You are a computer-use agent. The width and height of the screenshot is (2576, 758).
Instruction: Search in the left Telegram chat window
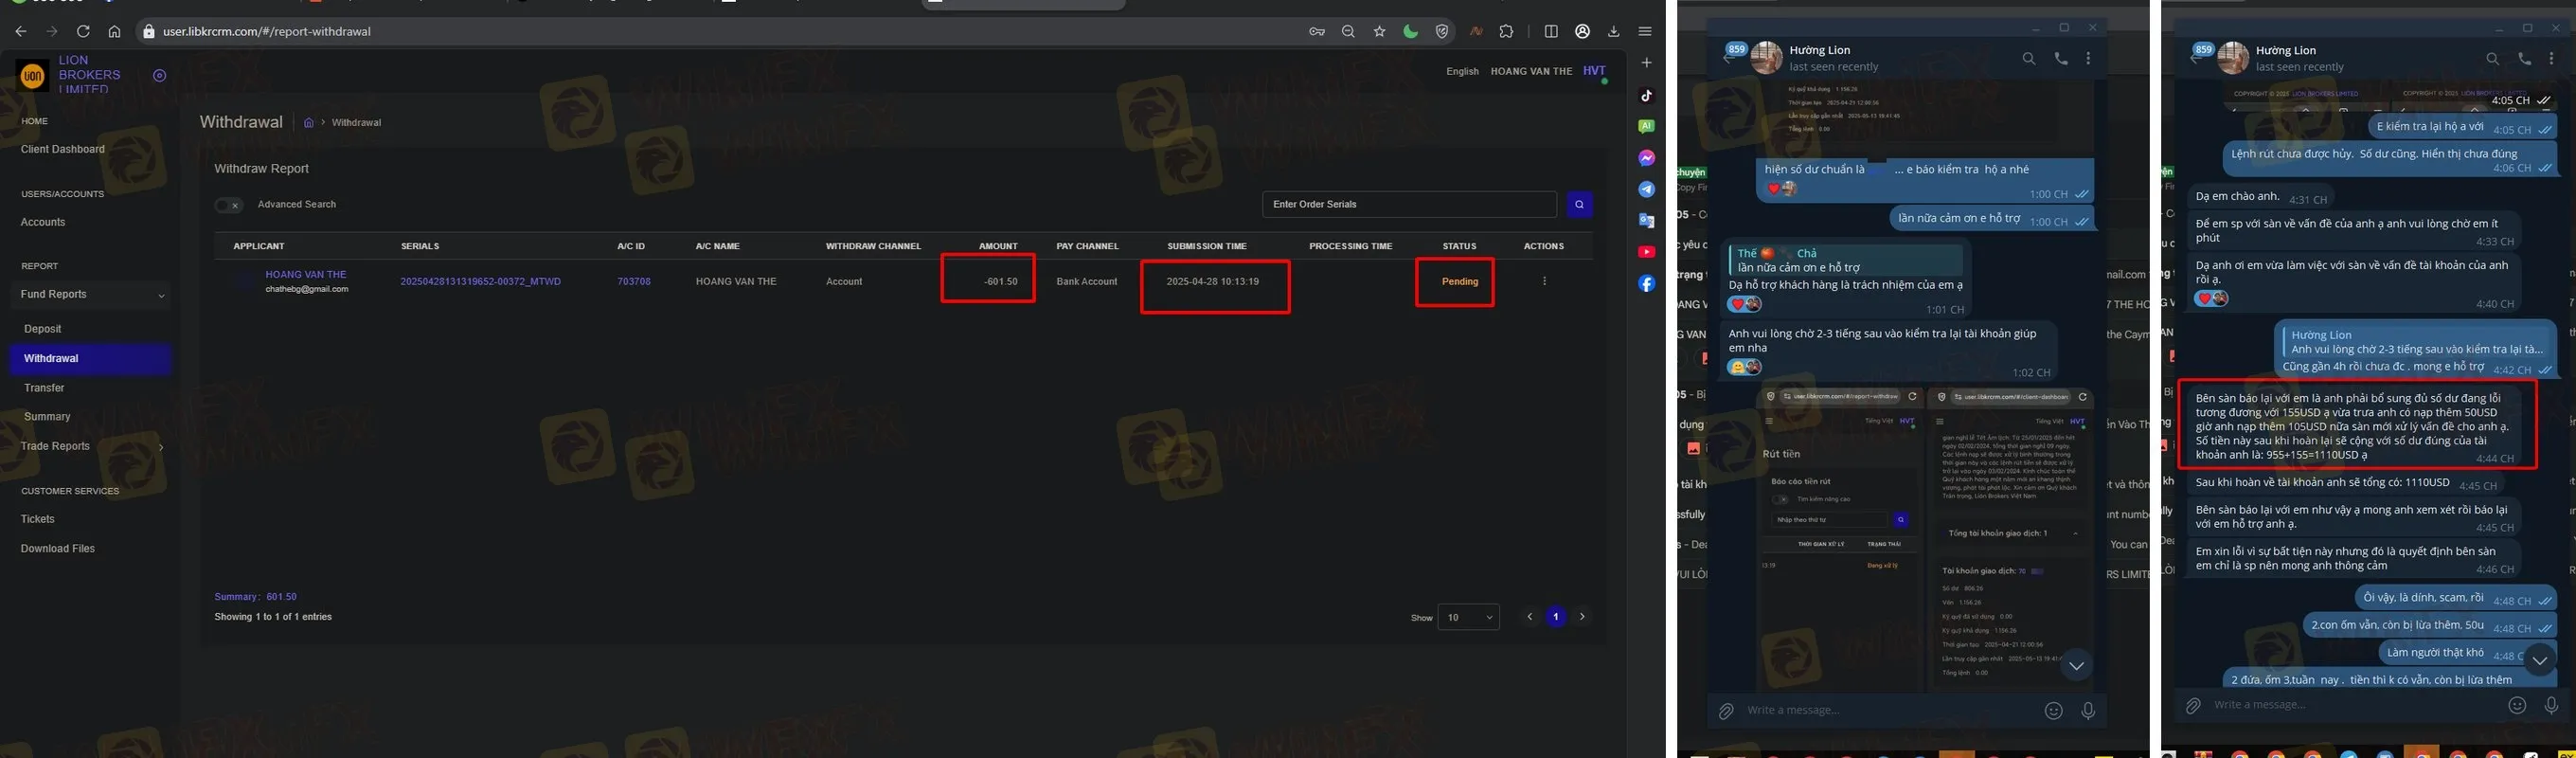[2029, 59]
